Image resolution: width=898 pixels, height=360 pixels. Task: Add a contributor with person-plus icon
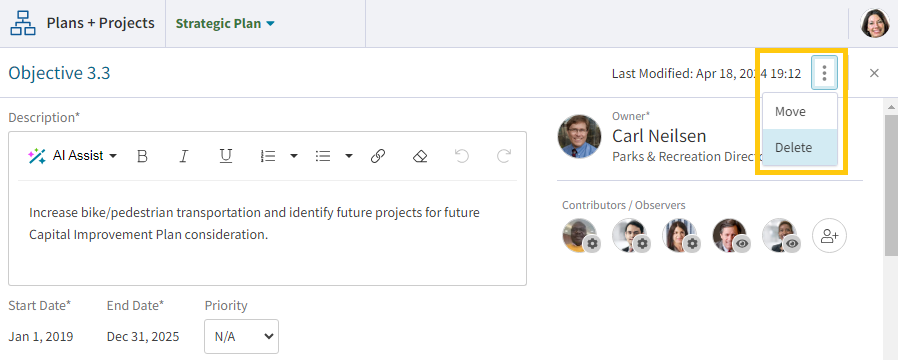[829, 235]
